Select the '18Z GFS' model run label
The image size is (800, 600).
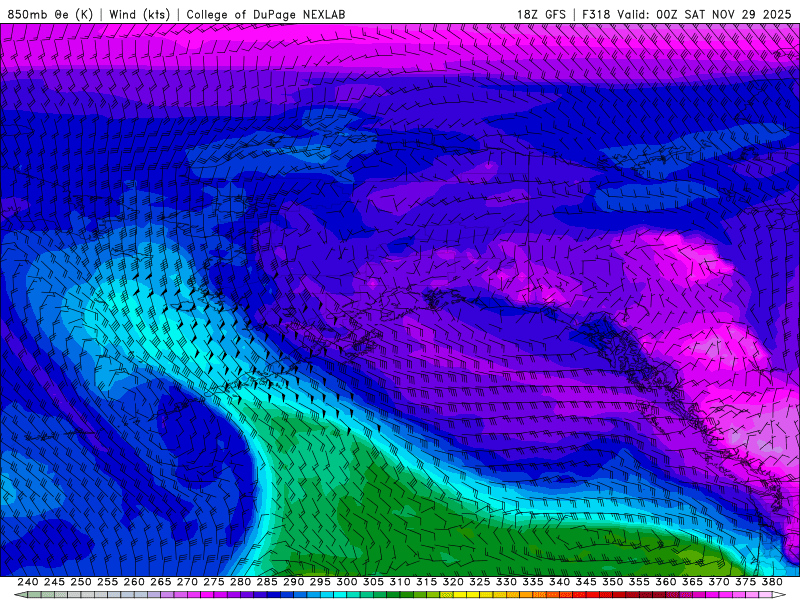[x=541, y=14]
